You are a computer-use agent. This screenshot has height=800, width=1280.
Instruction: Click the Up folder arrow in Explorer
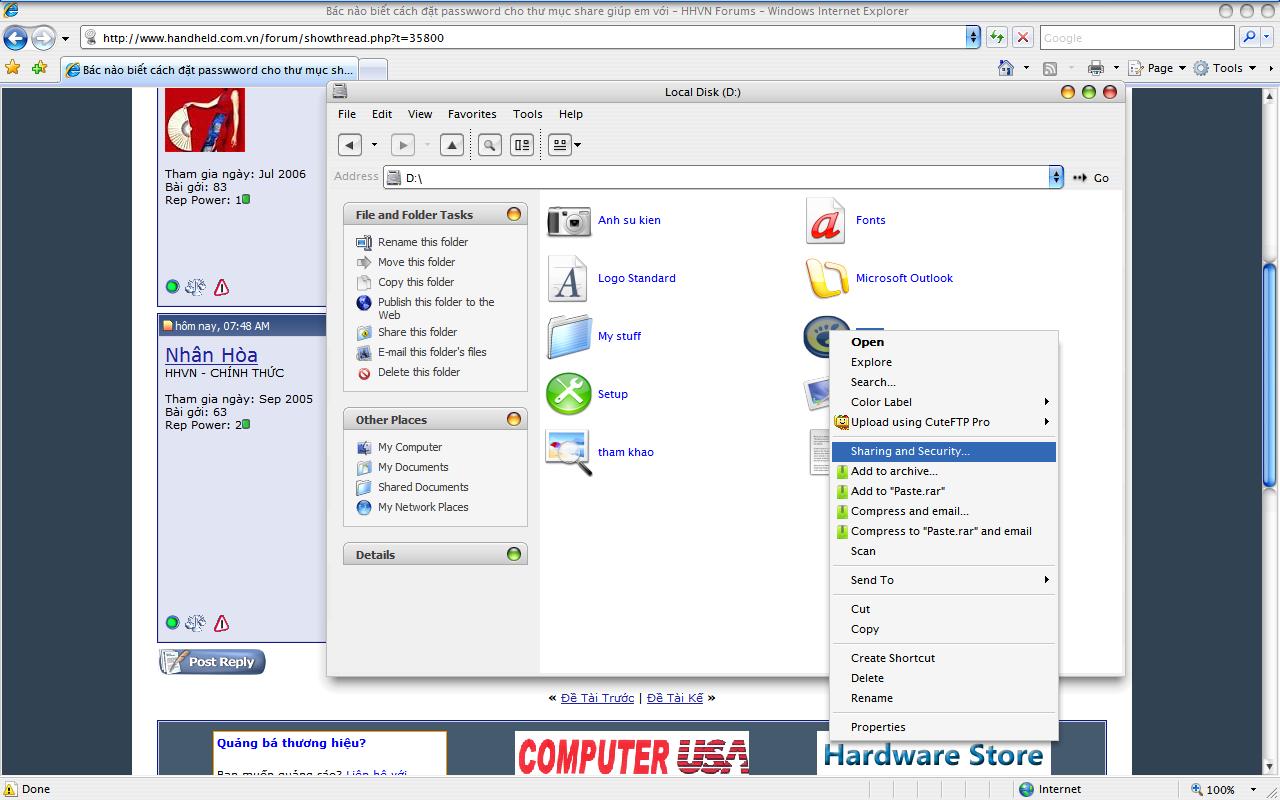(452, 145)
